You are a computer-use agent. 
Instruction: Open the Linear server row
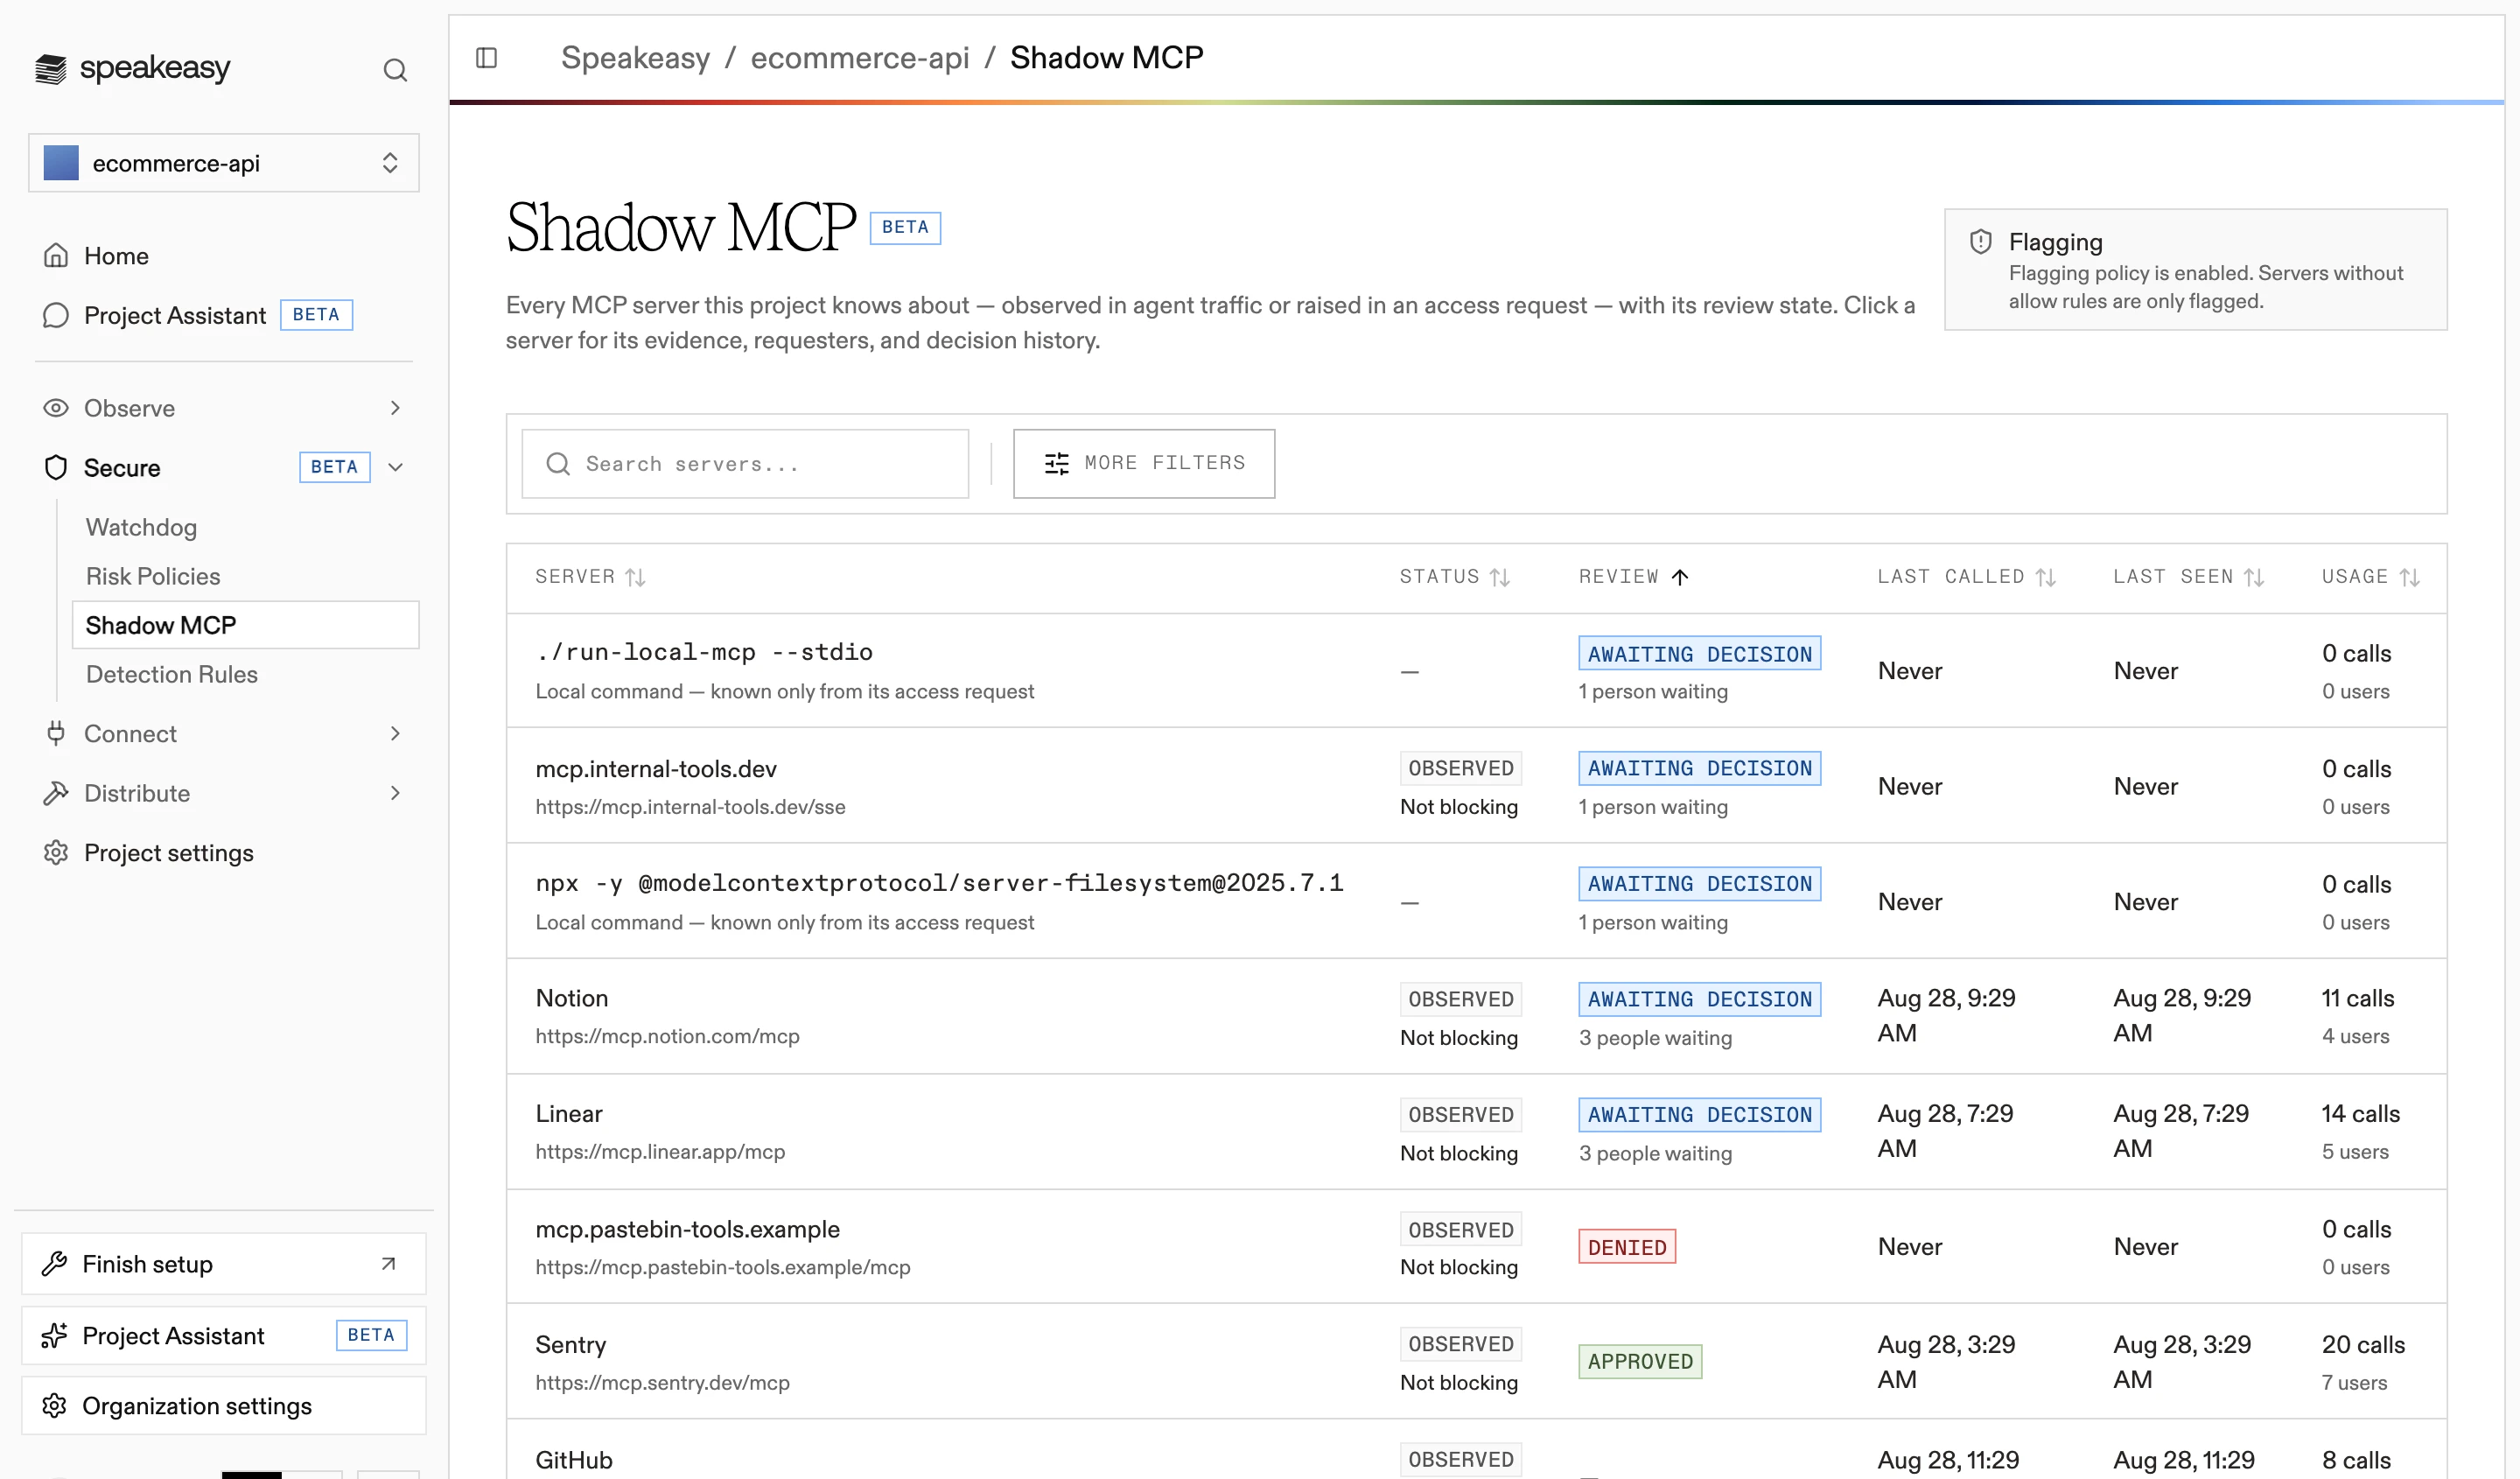1477,1132
